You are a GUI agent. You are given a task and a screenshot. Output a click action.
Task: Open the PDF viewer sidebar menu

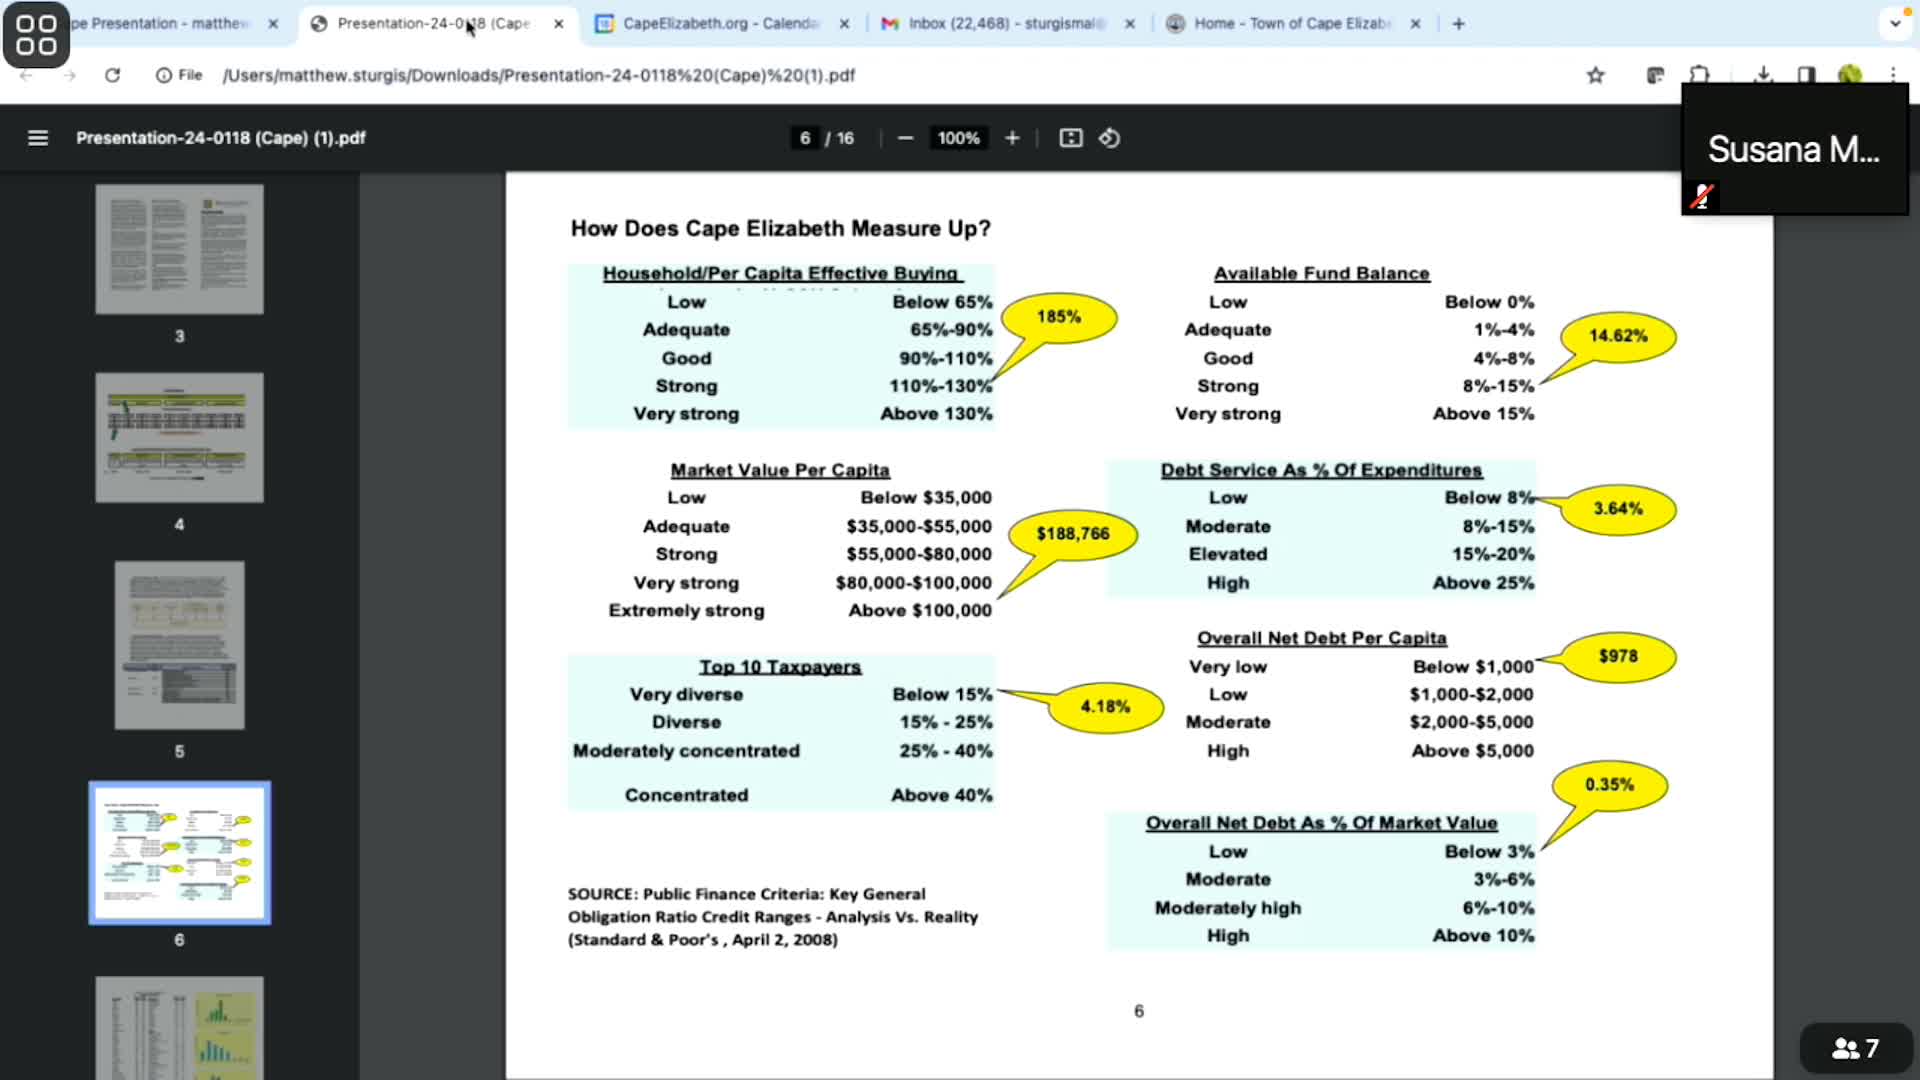(x=38, y=138)
